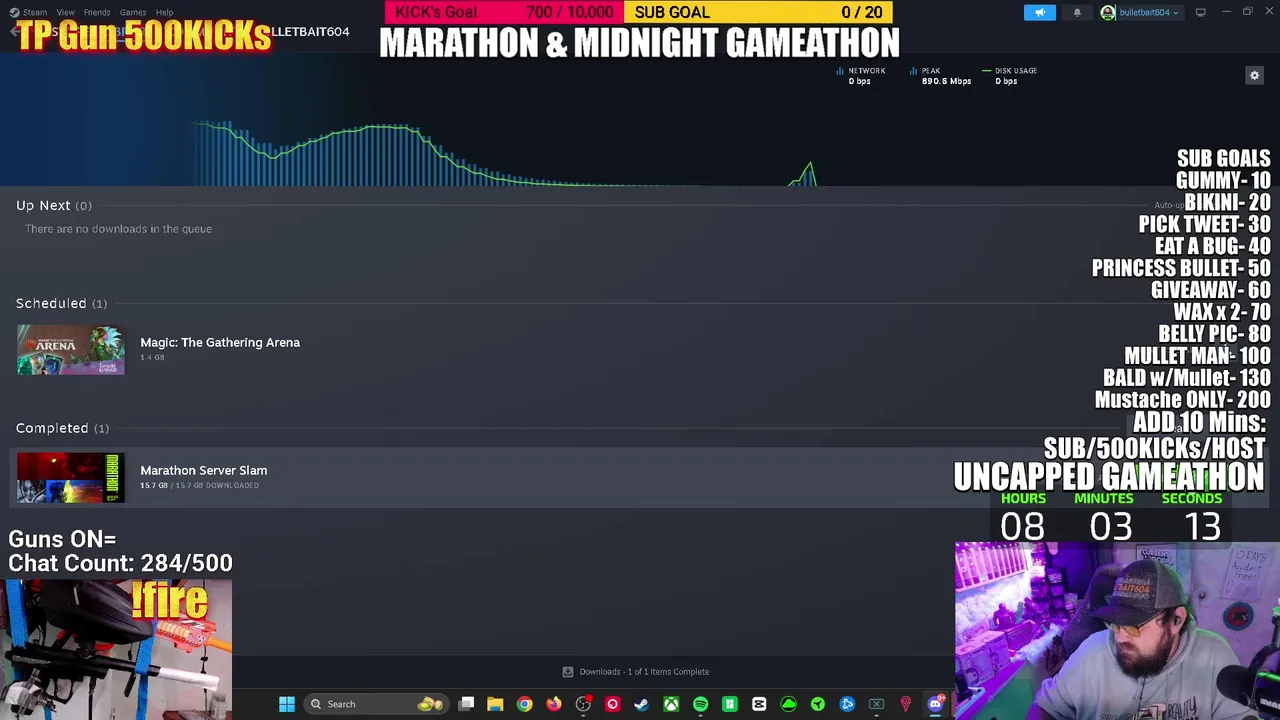Click the download activity graph
This screenshot has width=1280, height=720.
(x=505, y=154)
